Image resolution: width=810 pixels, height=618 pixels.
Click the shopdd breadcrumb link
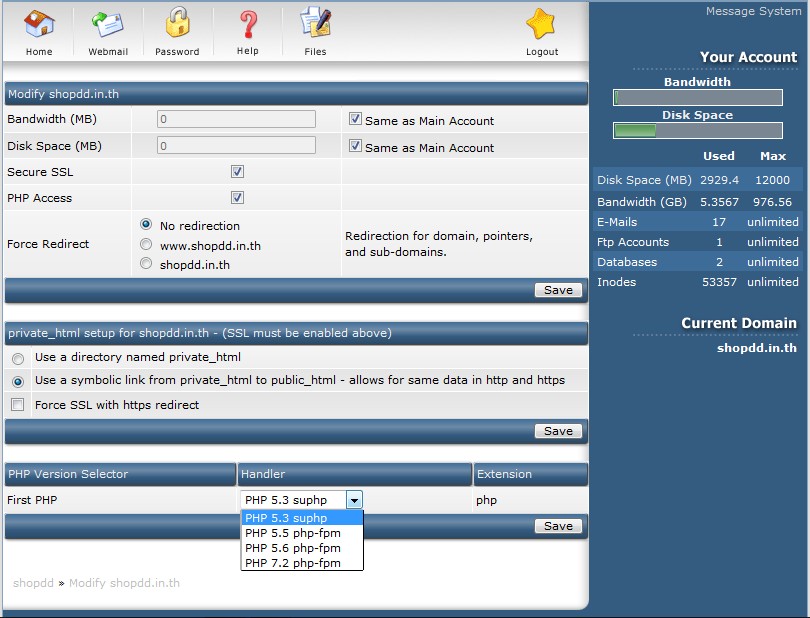click(x=33, y=583)
